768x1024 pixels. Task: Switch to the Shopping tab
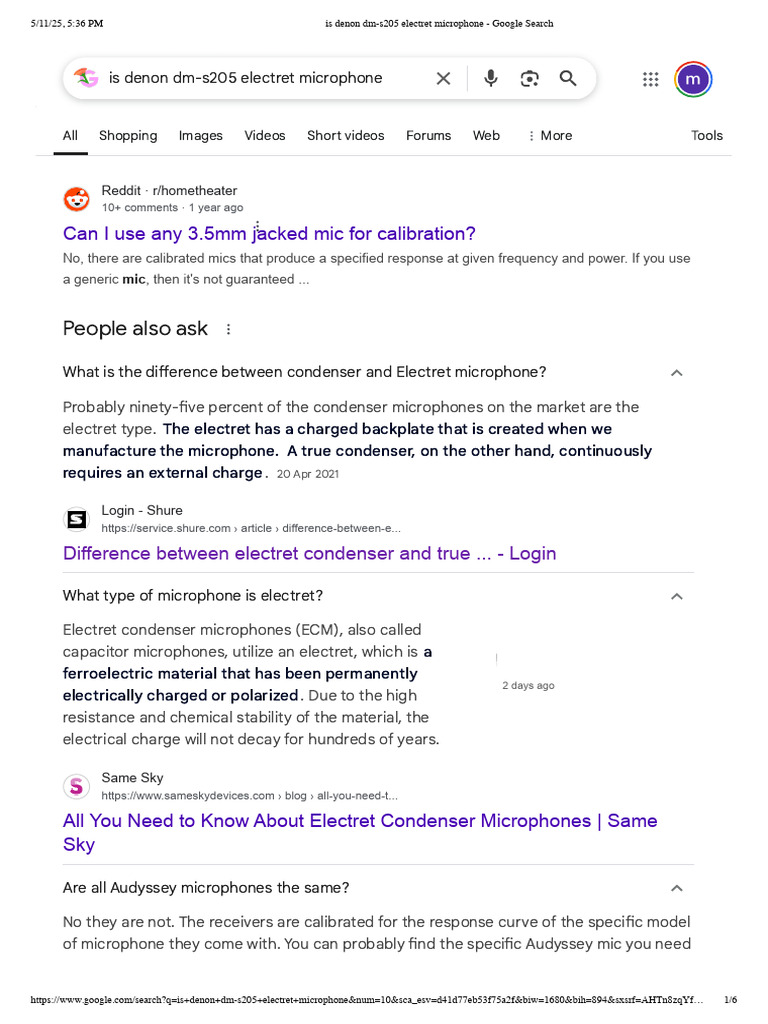click(128, 135)
